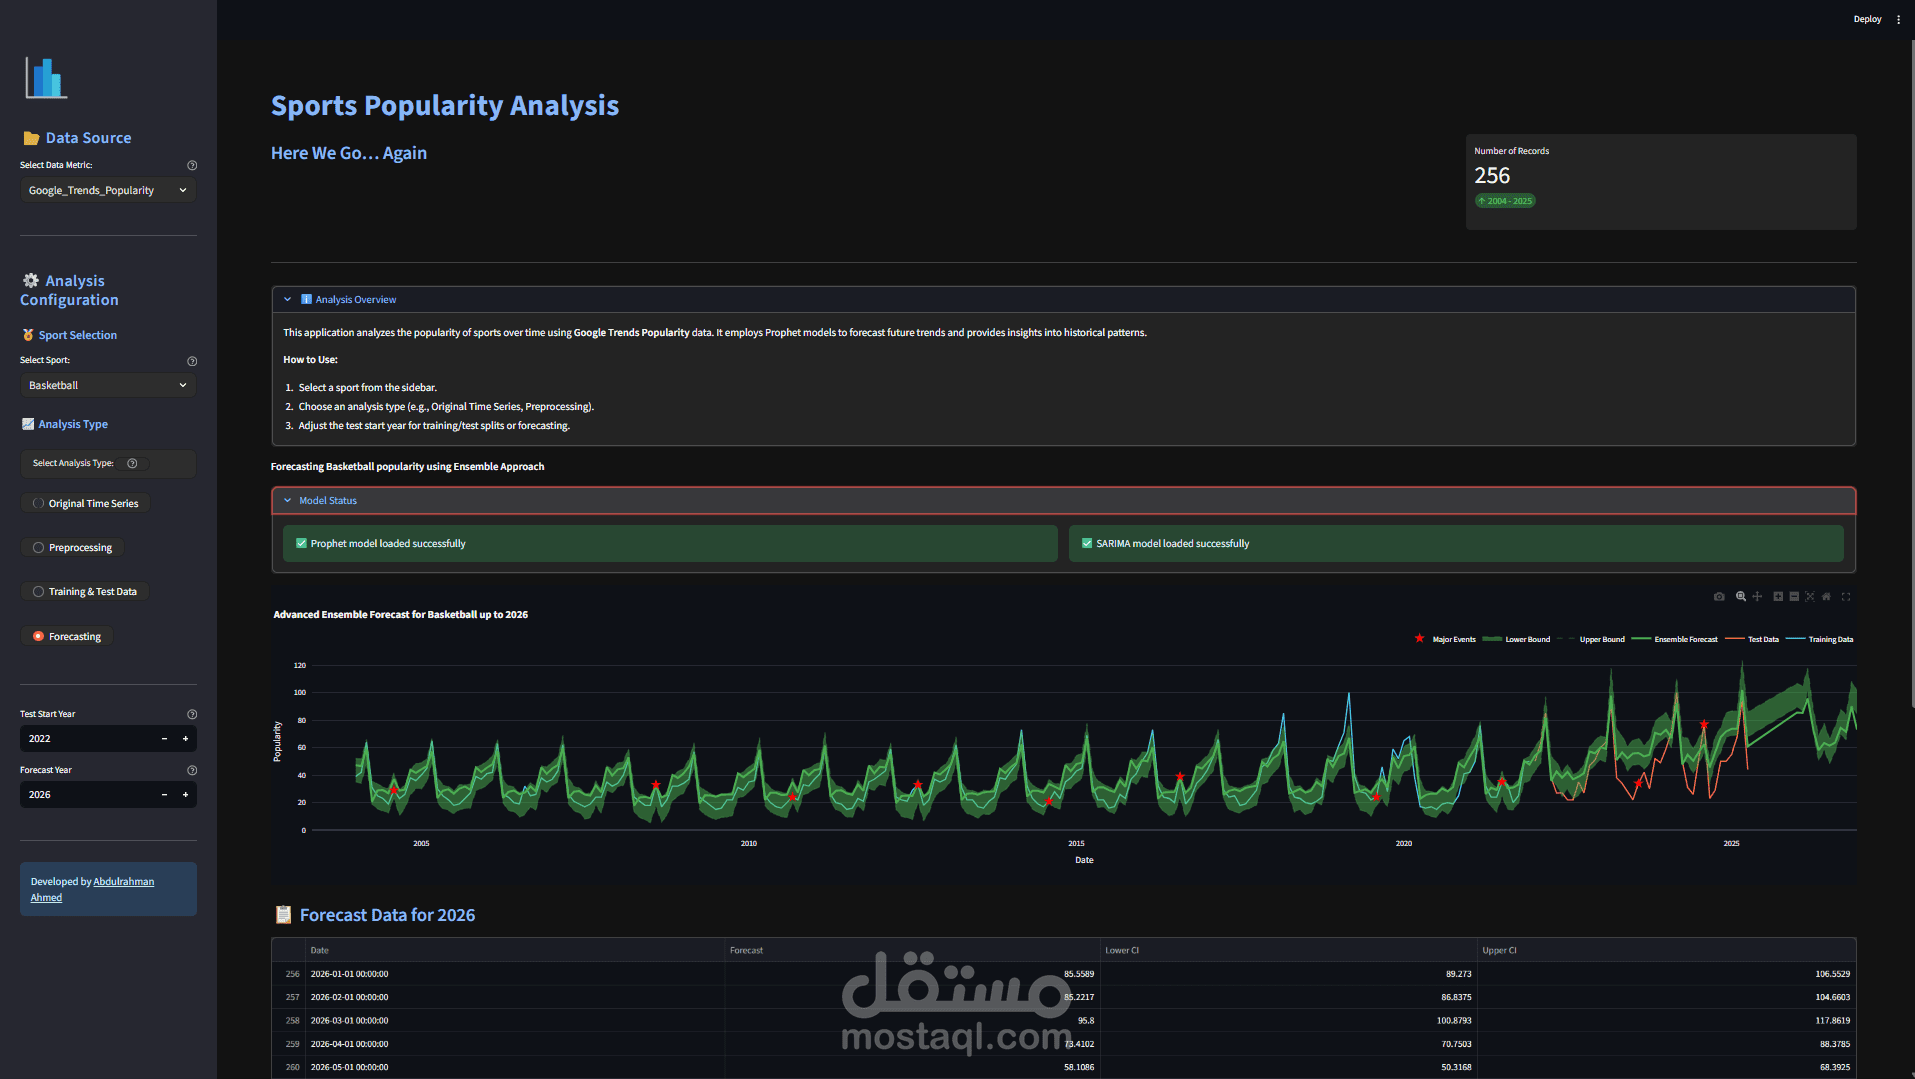Click the Upper CI cell 106.5529
The height and width of the screenshot is (1079, 1915).
point(1666,974)
